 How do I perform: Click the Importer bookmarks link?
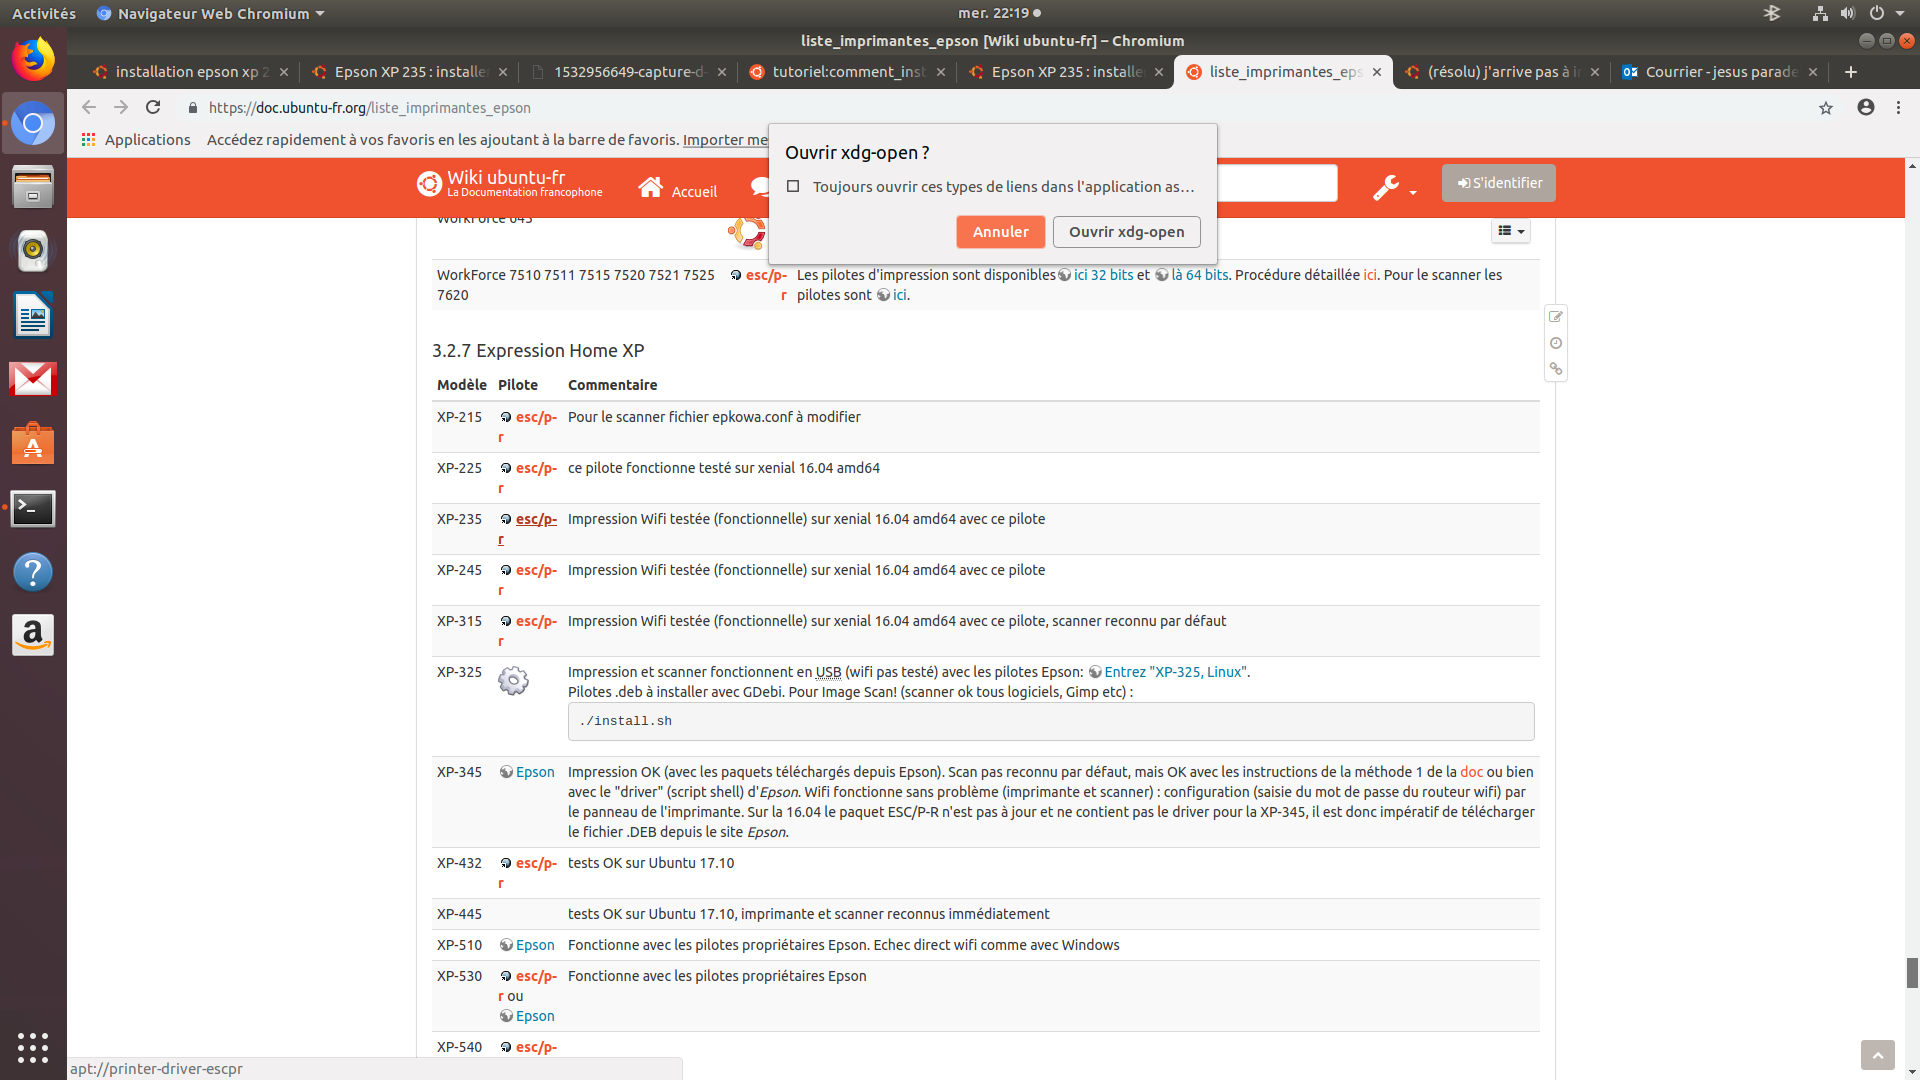click(x=725, y=140)
